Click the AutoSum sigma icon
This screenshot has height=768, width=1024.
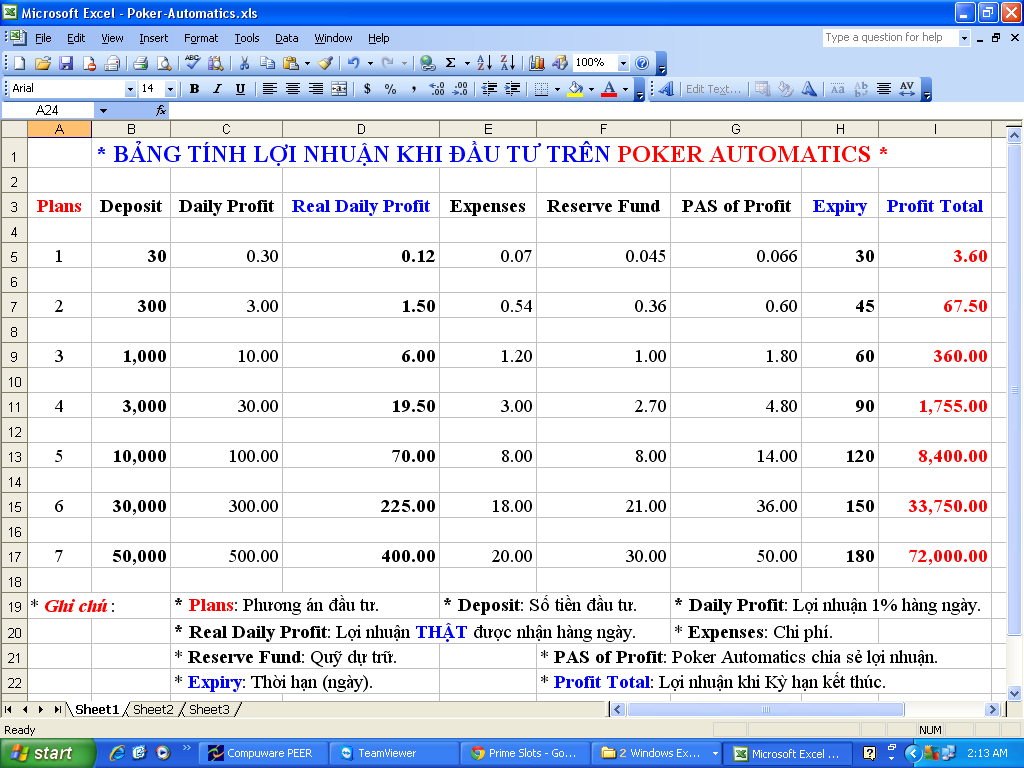[x=451, y=63]
